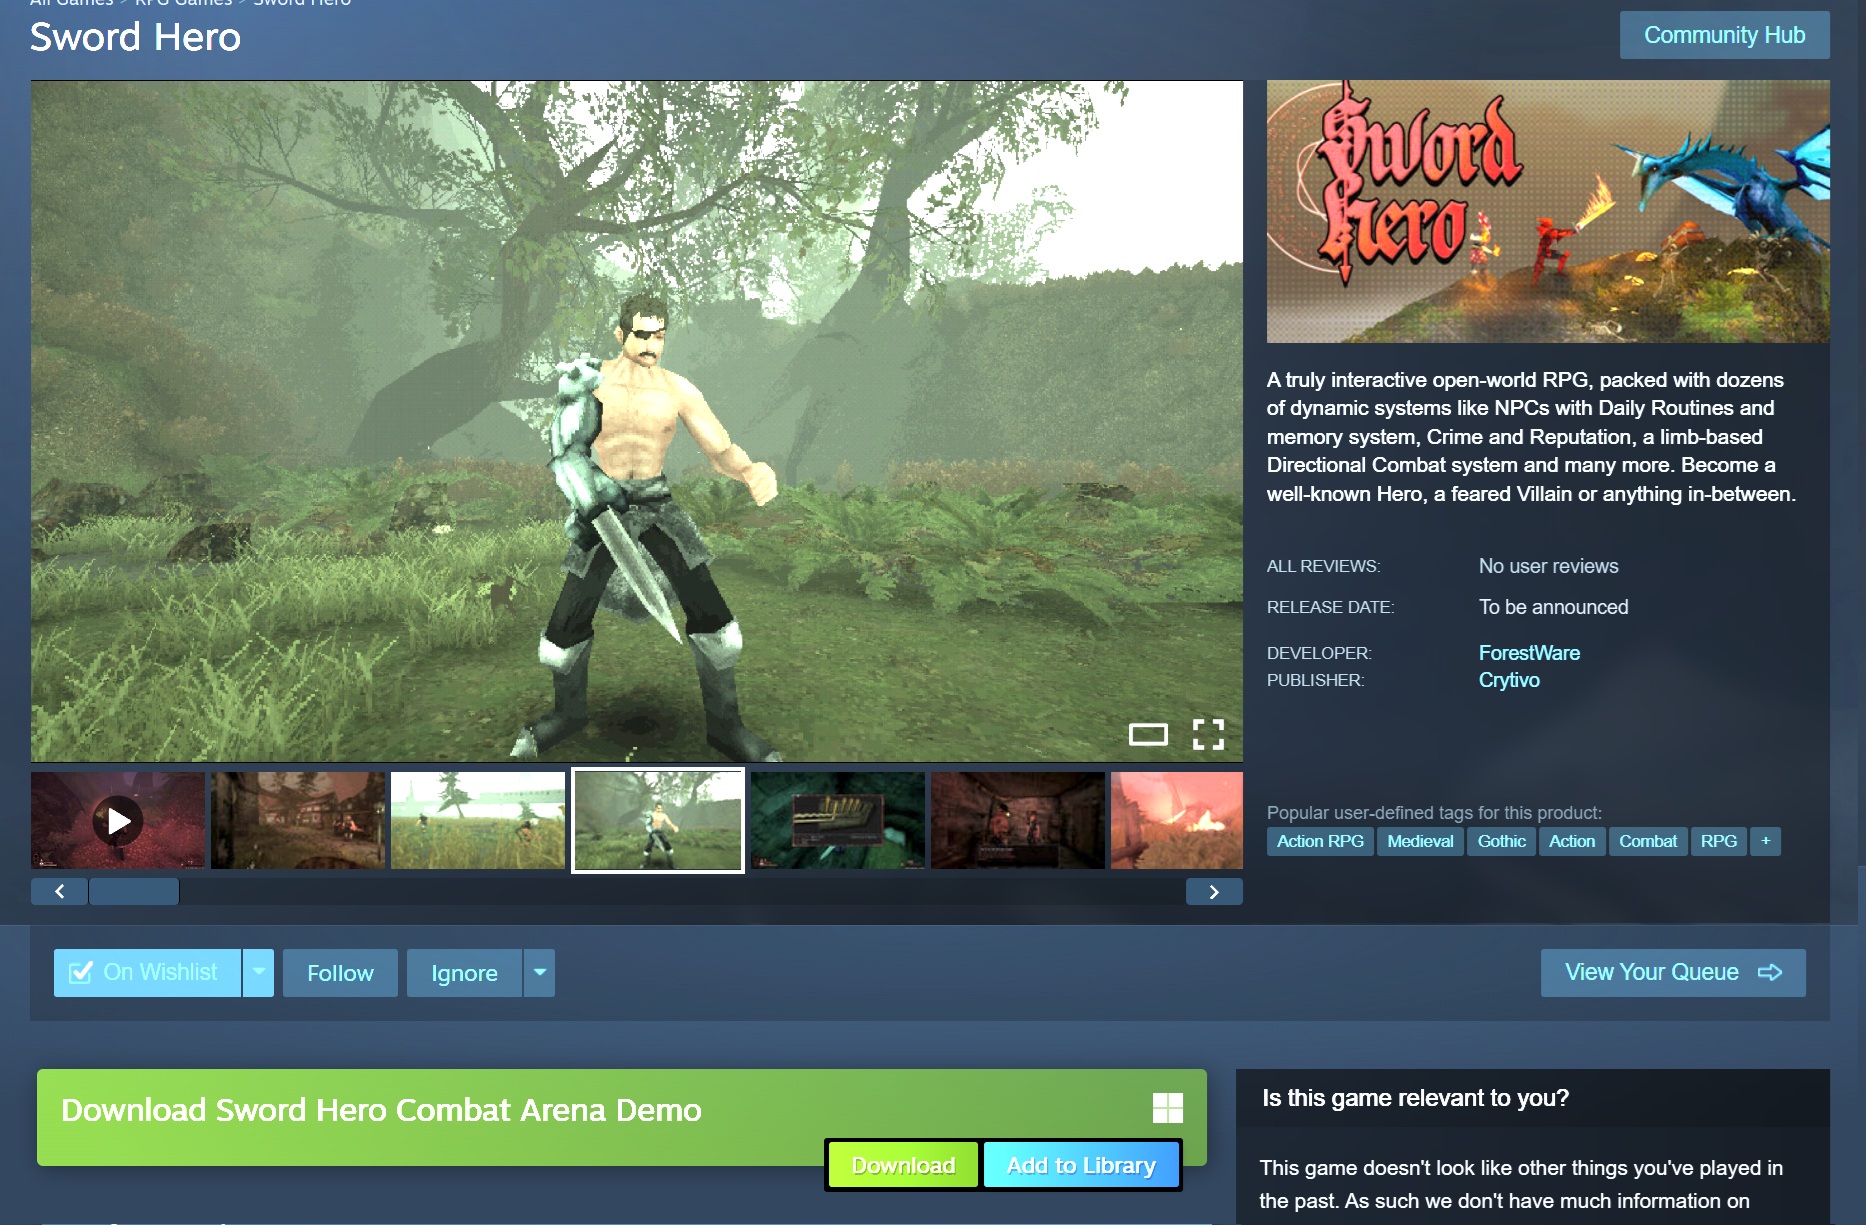Screen dimensions: 1866x1225
Task: Open the RPG tag
Action: [1719, 841]
